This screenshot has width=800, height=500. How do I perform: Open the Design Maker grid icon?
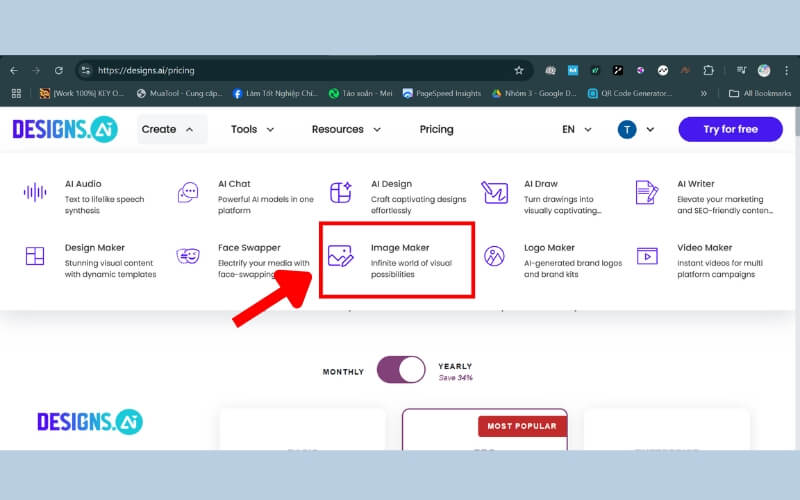click(x=35, y=256)
